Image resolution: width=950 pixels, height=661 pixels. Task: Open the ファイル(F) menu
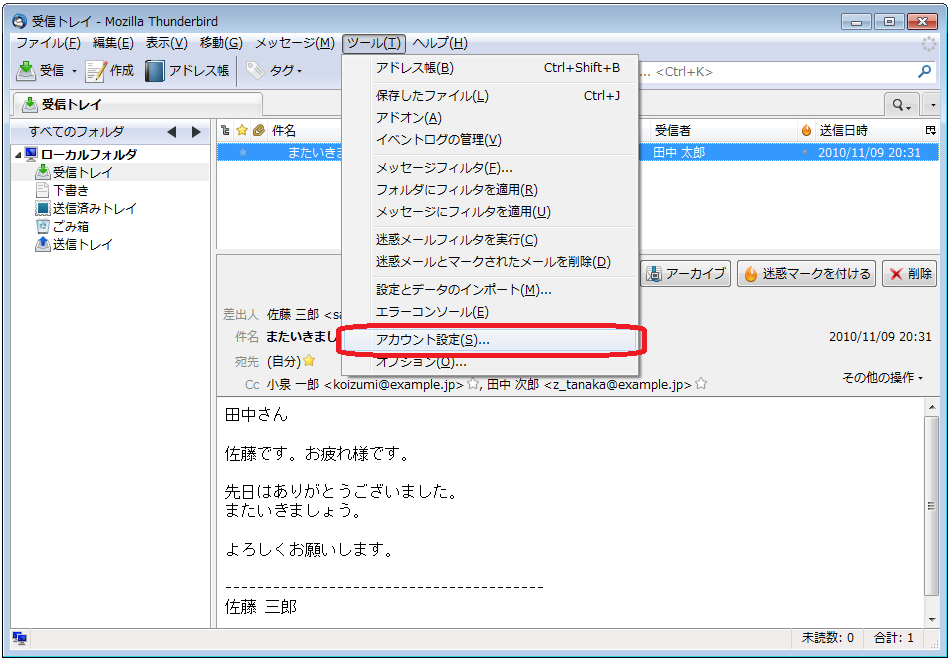pos(48,43)
